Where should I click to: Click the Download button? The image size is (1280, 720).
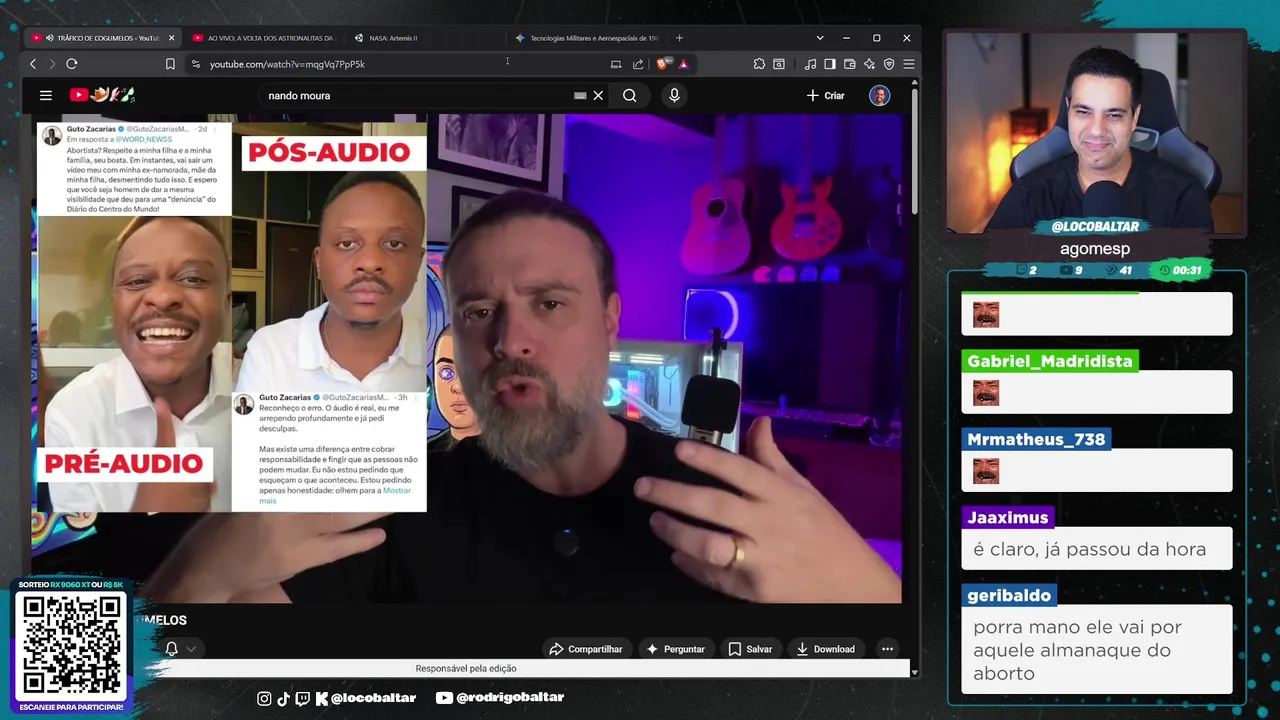825,649
